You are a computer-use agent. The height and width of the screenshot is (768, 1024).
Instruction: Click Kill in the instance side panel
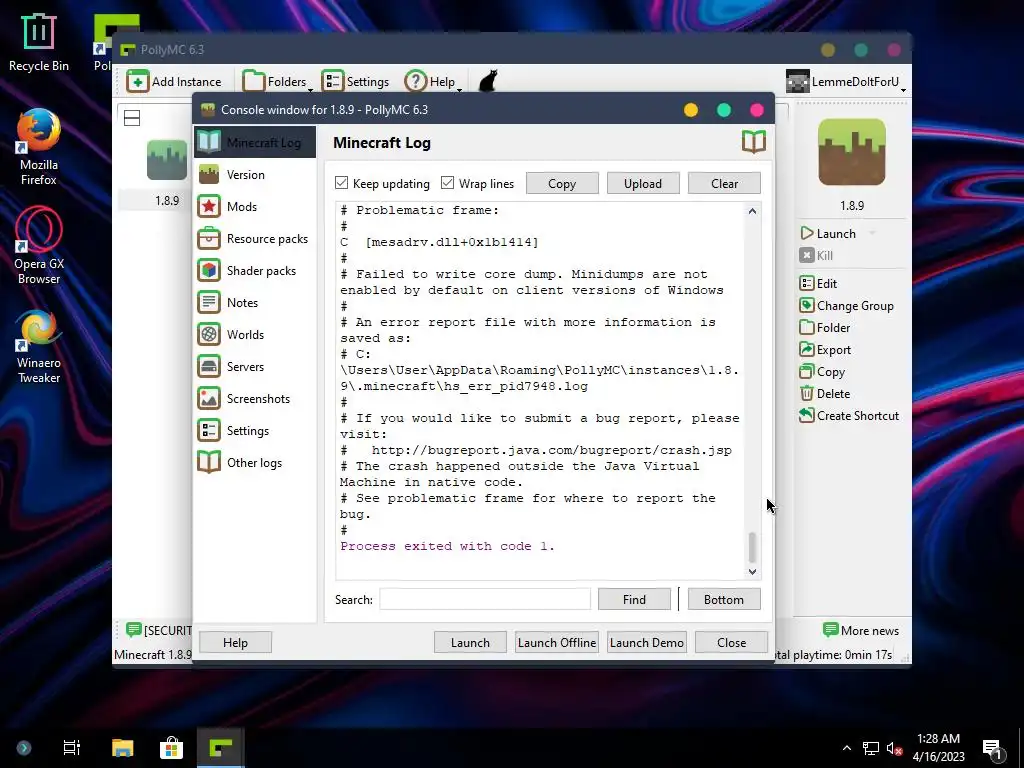(x=816, y=255)
